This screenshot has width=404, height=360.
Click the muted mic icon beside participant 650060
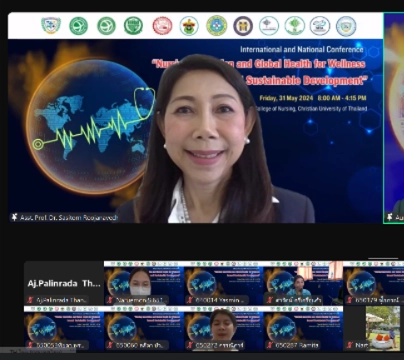(110, 345)
